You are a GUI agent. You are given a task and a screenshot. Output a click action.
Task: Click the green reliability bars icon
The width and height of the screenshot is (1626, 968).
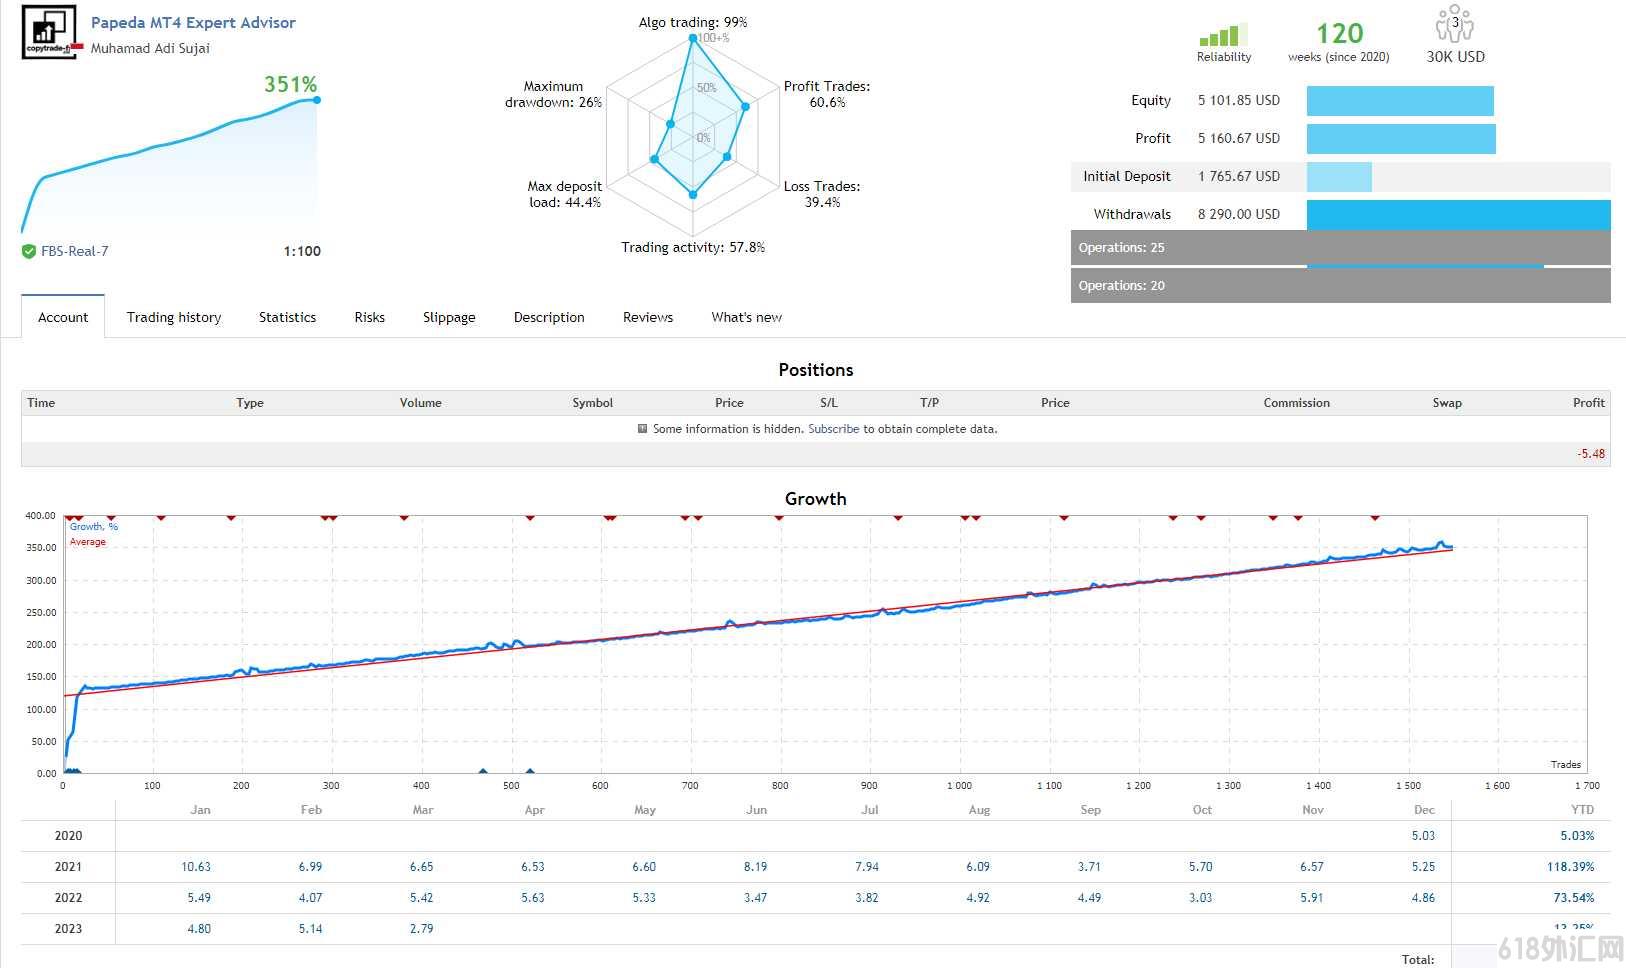point(1223,36)
